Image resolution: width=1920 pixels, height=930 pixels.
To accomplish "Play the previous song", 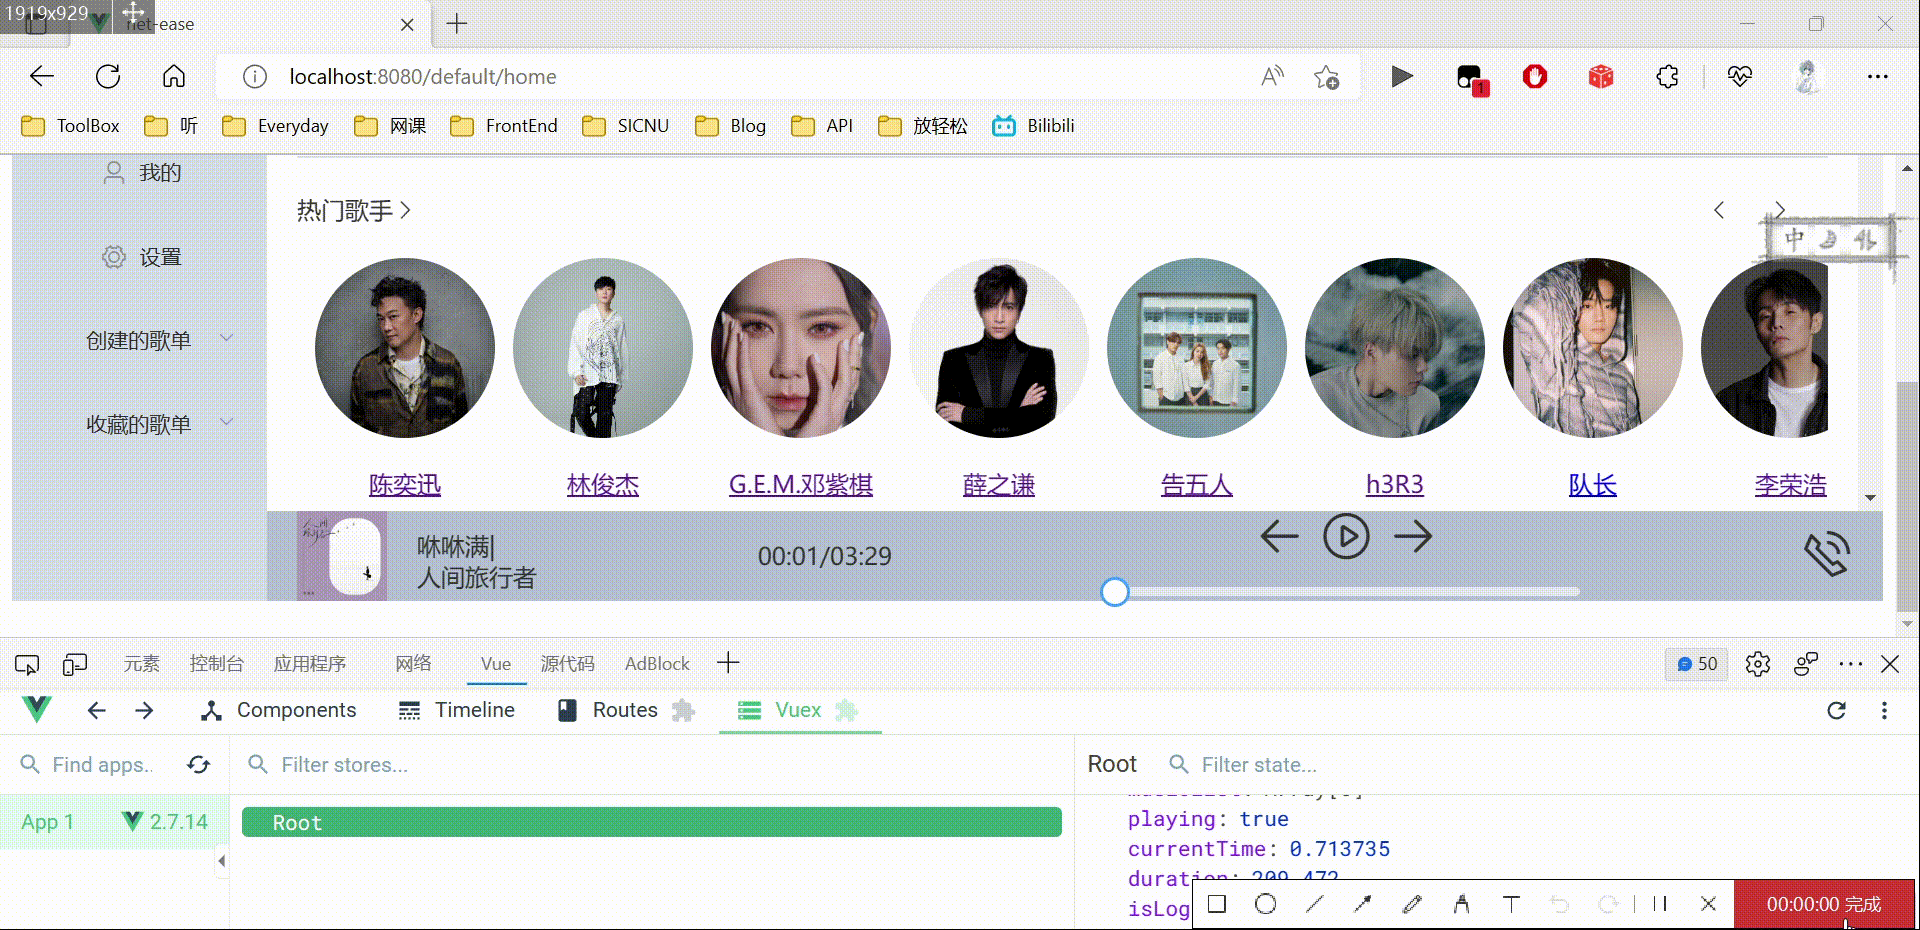I will [1279, 537].
